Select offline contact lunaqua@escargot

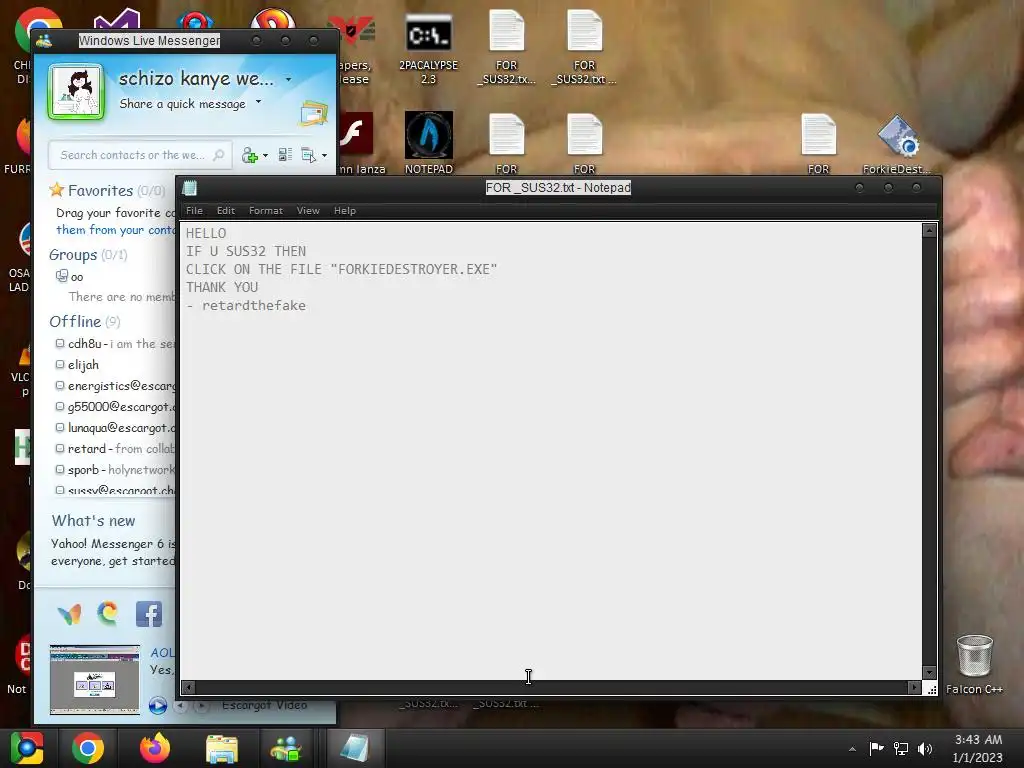(x=115, y=428)
